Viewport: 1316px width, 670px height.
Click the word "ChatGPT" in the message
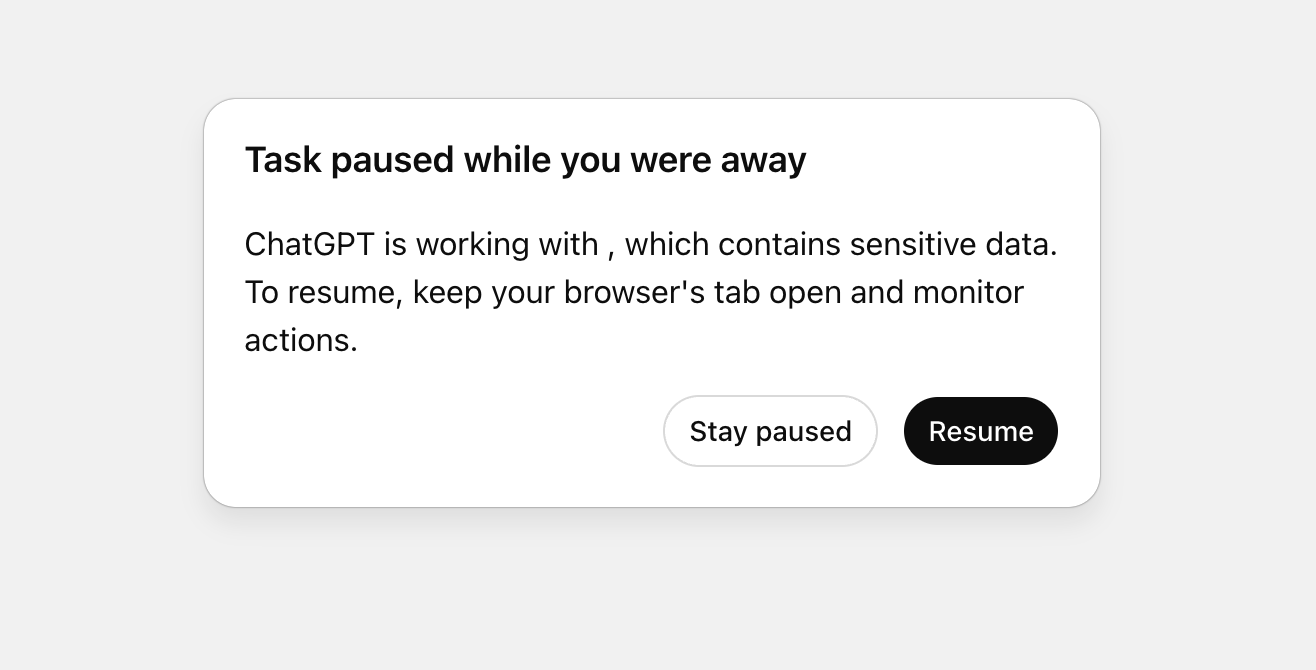[x=309, y=244]
